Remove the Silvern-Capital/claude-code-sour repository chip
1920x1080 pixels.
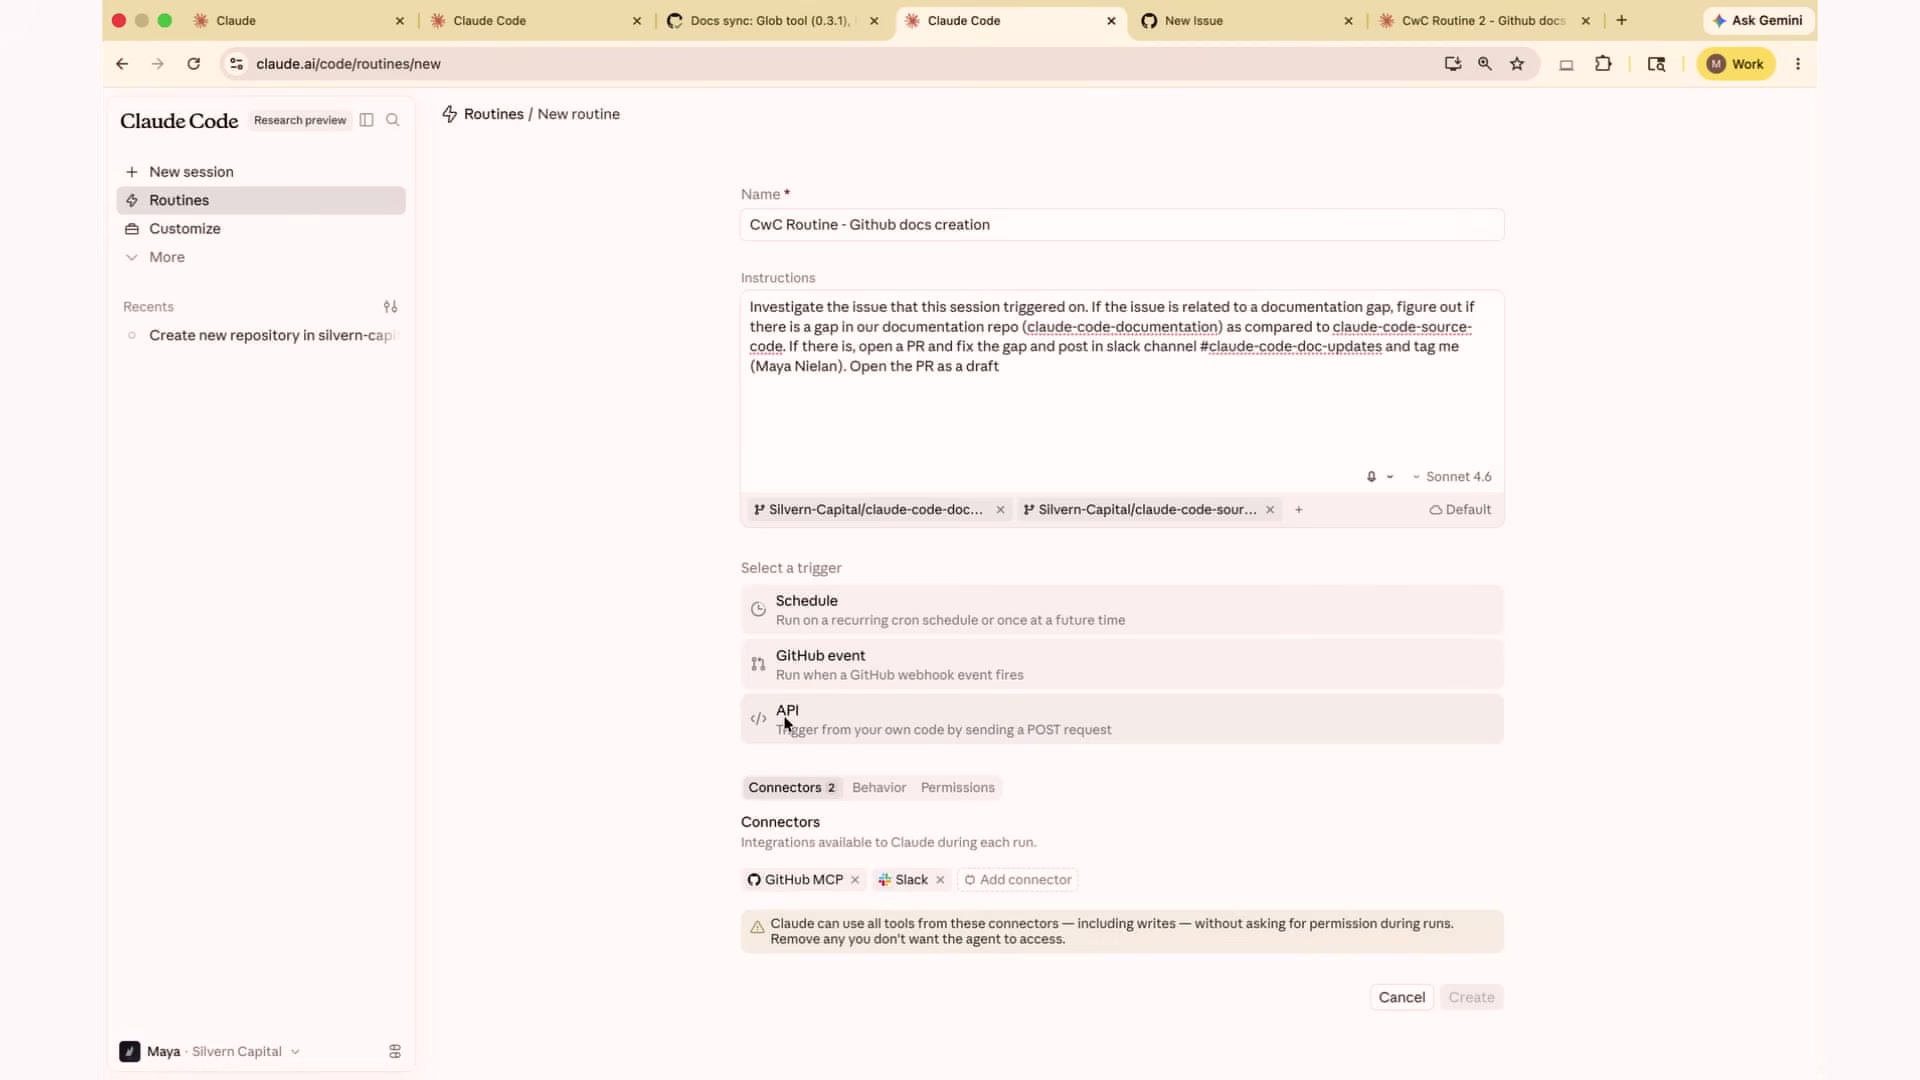coord(1270,510)
